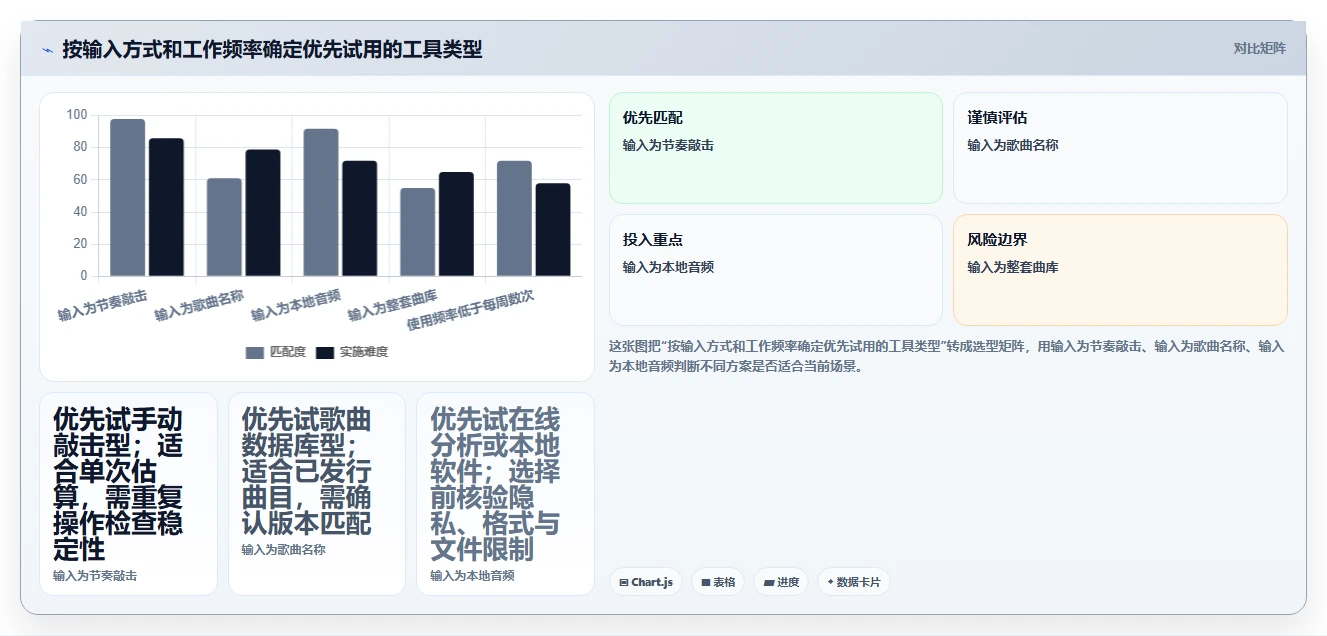The height and width of the screenshot is (636, 1327).
Task: Click 输入为整套曲库 subtitle in 风险边界 card
Action: [1013, 267]
